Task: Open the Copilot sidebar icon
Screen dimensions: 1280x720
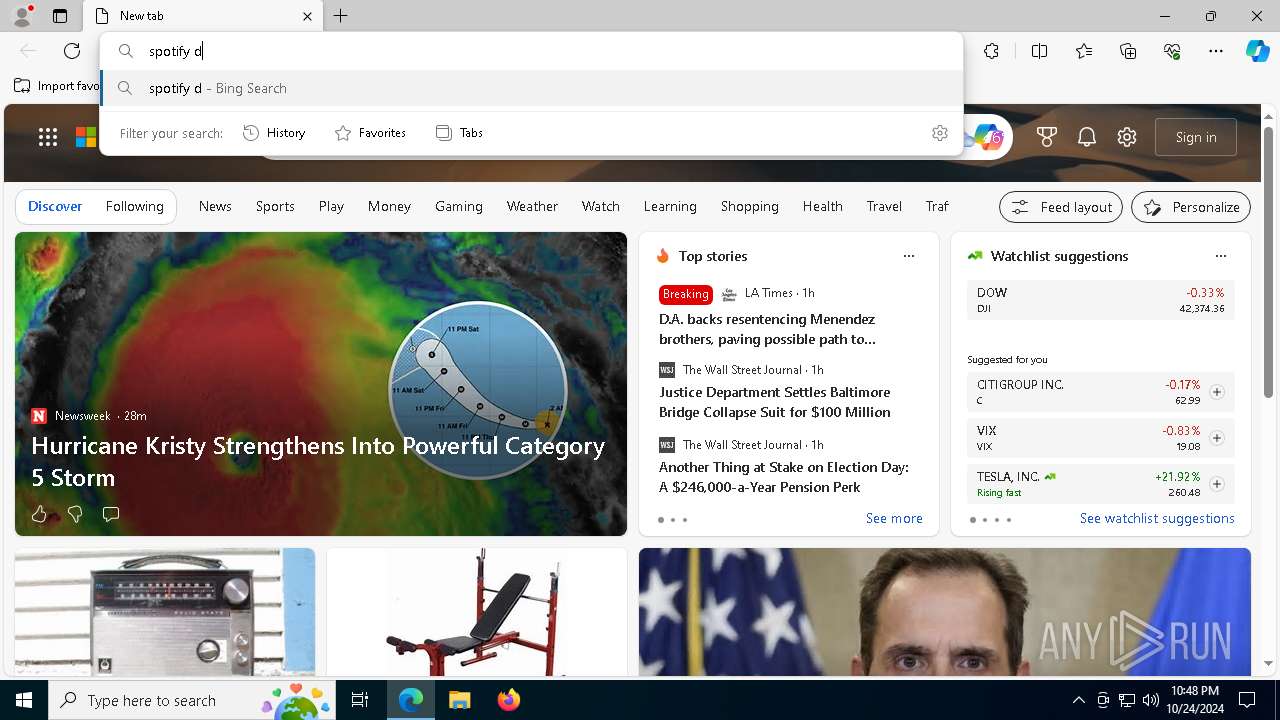Action: click(x=1257, y=51)
